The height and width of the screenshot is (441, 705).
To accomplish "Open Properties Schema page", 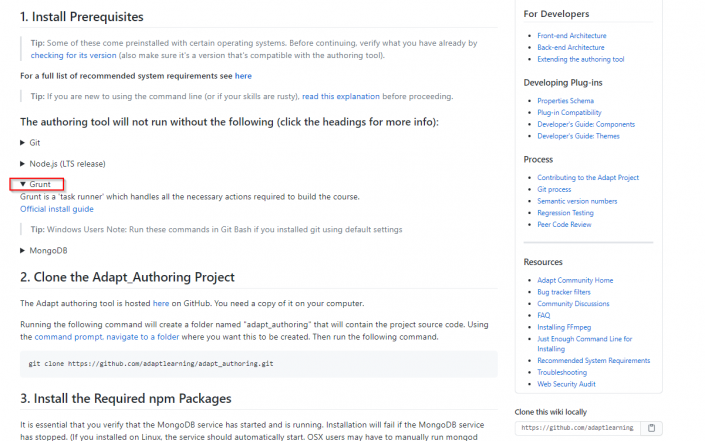I will (x=565, y=101).
